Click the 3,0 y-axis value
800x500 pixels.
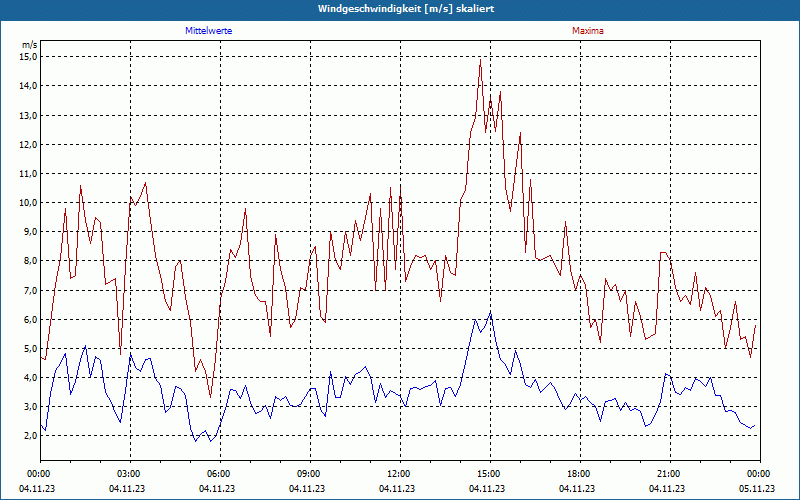[x=31, y=407]
